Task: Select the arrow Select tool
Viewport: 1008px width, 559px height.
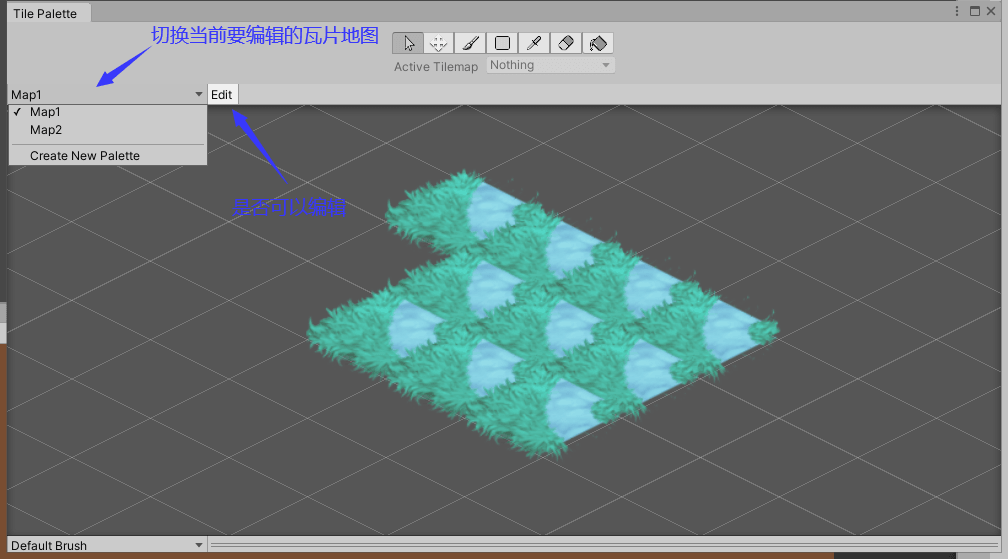Action: pyautogui.click(x=408, y=43)
